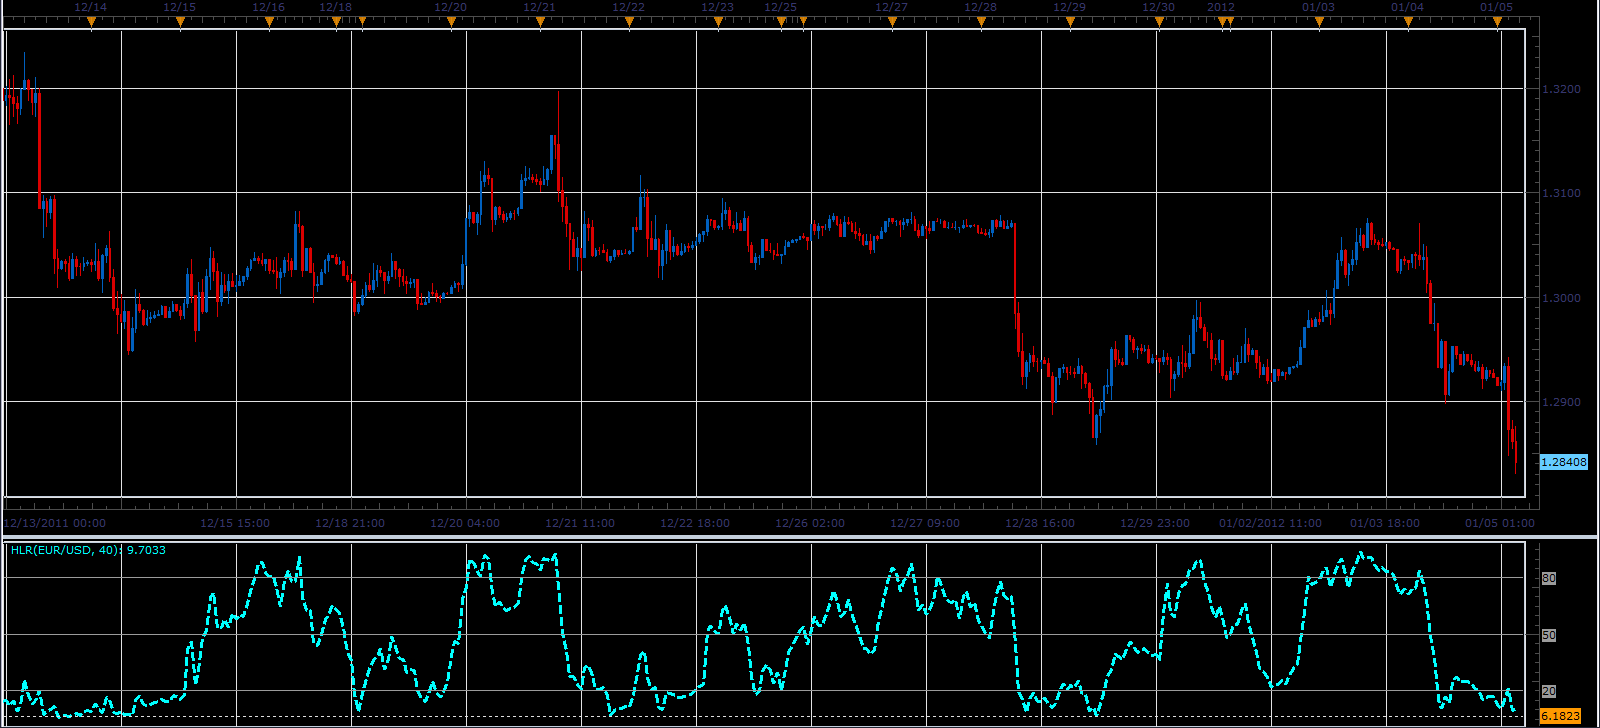
Task: Click the 01/02/2012 11:00 time axis label
Action: coord(1270,523)
